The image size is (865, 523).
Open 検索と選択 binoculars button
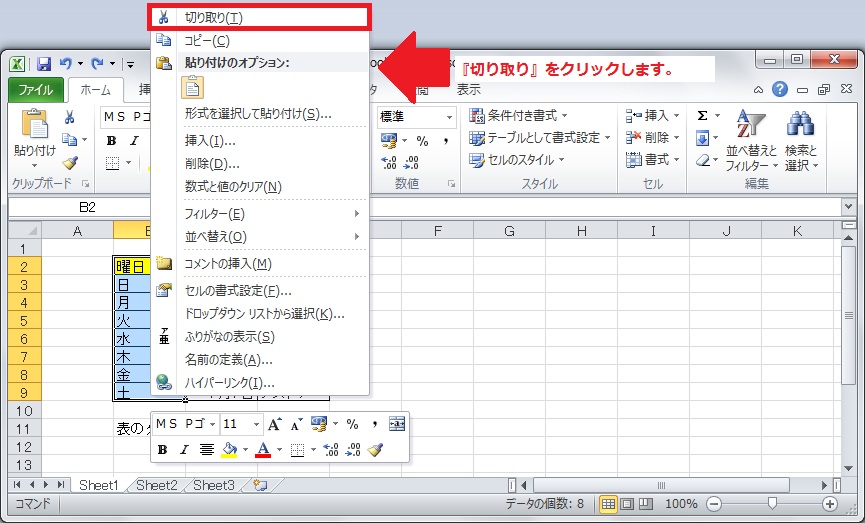click(x=801, y=141)
